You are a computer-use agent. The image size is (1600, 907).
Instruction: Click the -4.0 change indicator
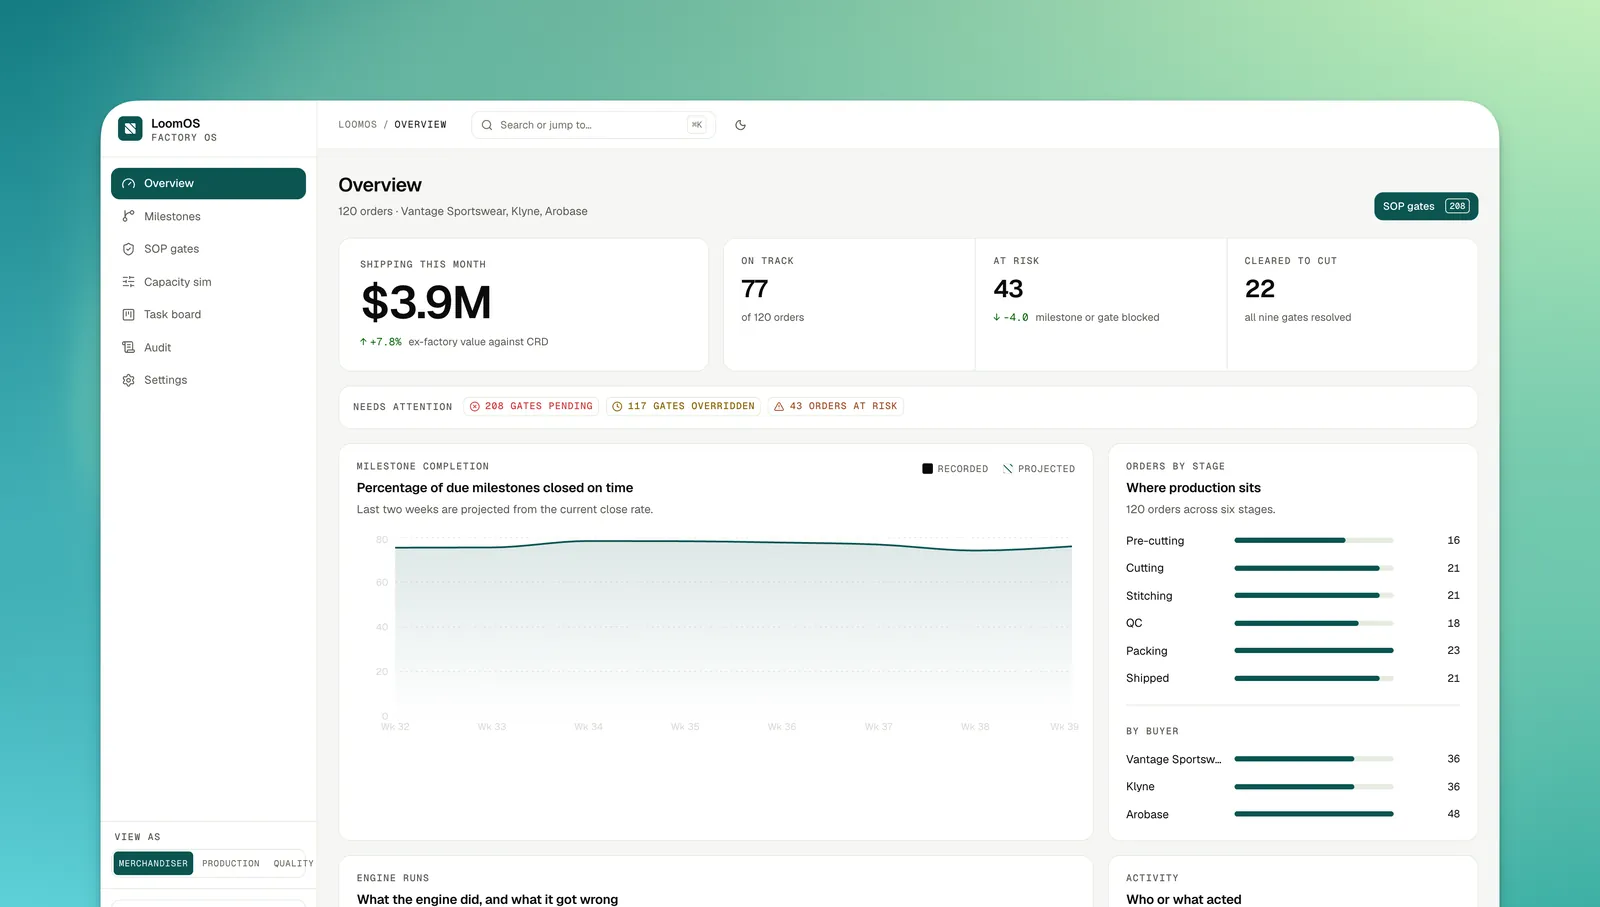[1011, 318]
